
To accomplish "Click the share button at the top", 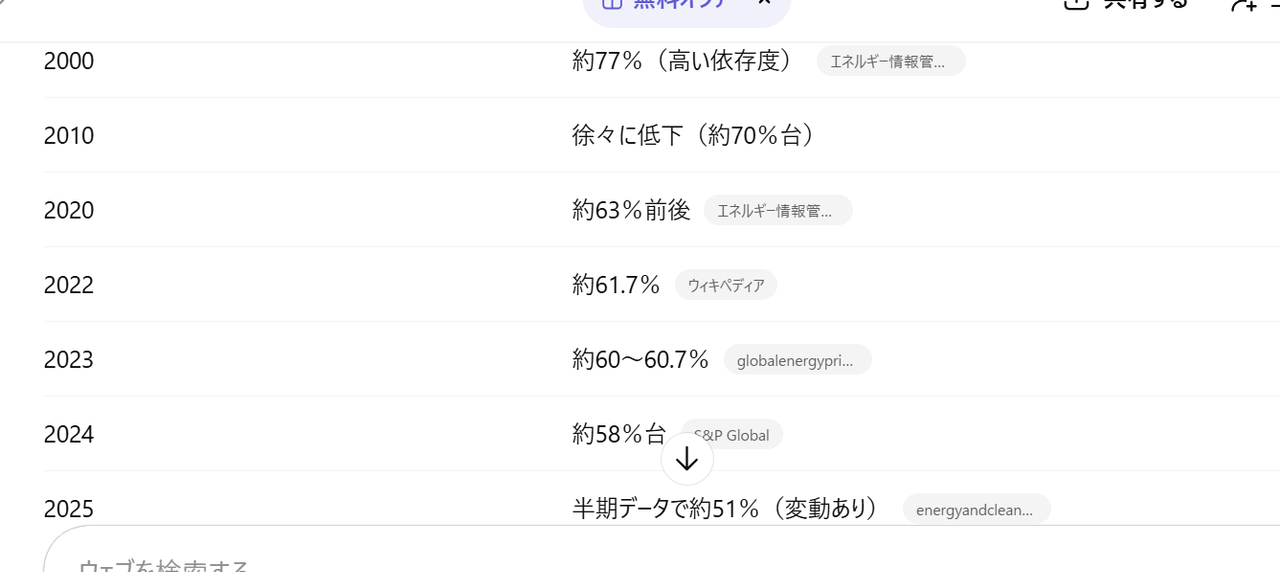I will [x=1130, y=4].
